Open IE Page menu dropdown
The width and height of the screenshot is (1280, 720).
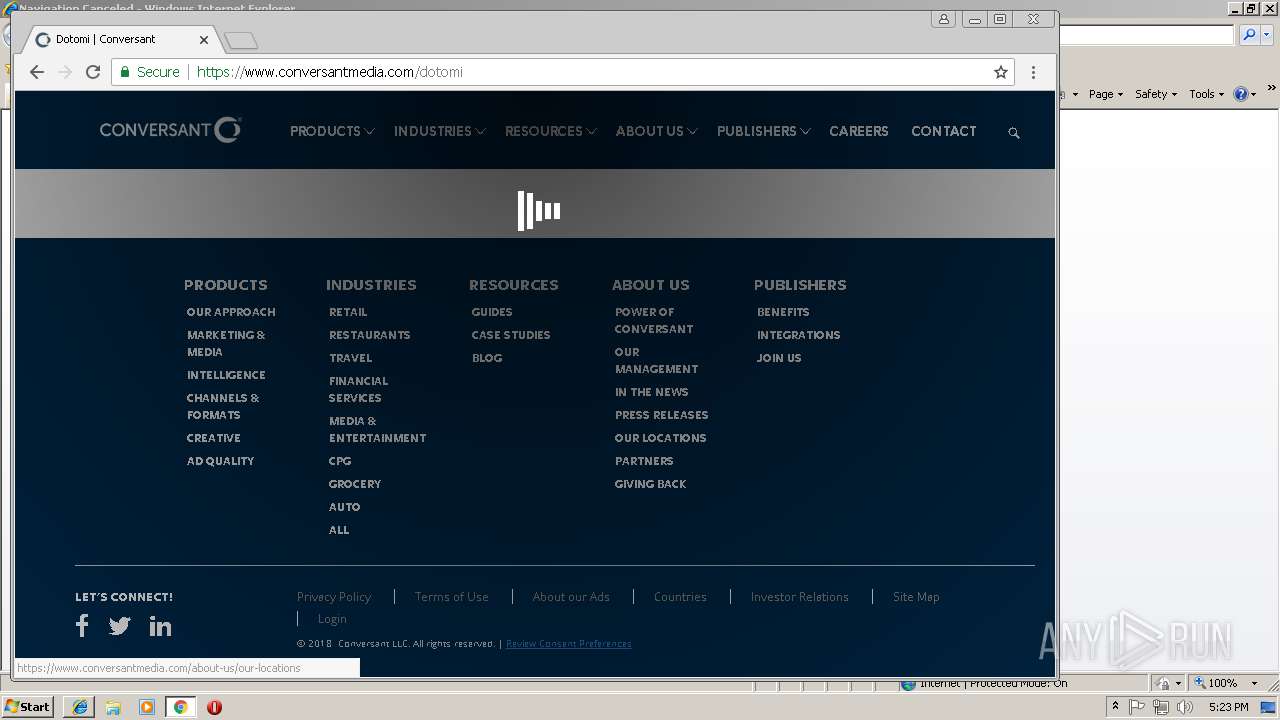pyautogui.click(x=1105, y=94)
